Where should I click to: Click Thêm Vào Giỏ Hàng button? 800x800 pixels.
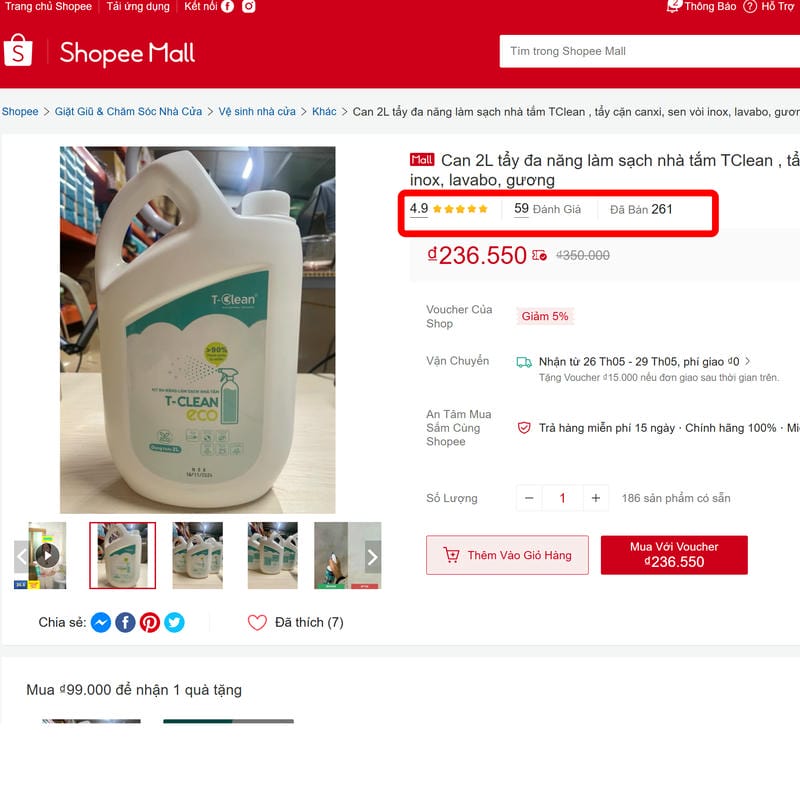click(x=507, y=555)
